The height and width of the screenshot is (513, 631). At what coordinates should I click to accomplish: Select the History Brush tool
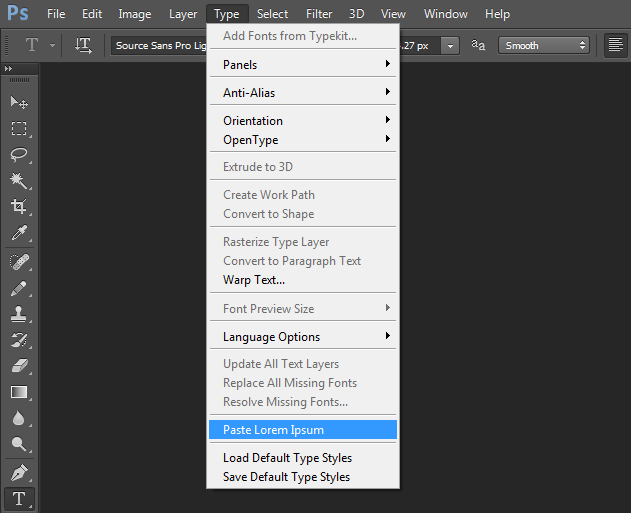pyautogui.click(x=19, y=340)
